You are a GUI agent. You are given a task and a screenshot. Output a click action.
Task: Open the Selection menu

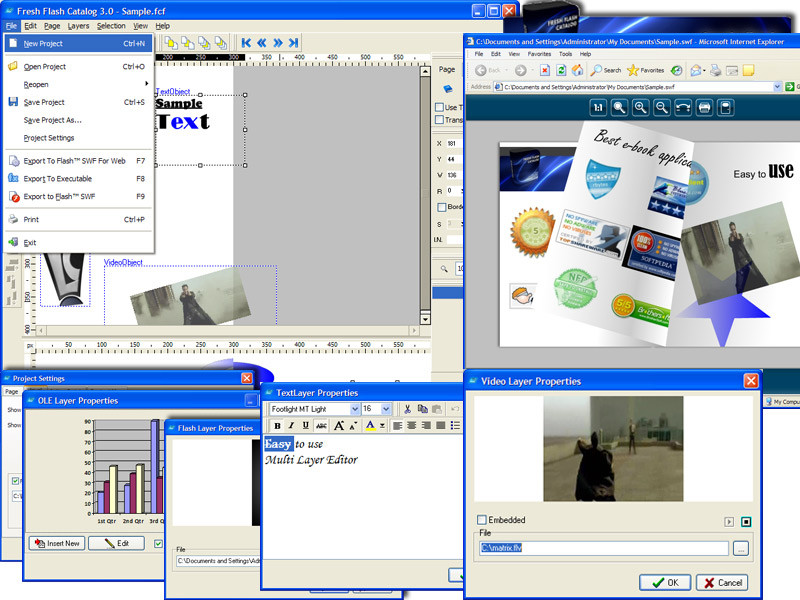coord(111,26)
